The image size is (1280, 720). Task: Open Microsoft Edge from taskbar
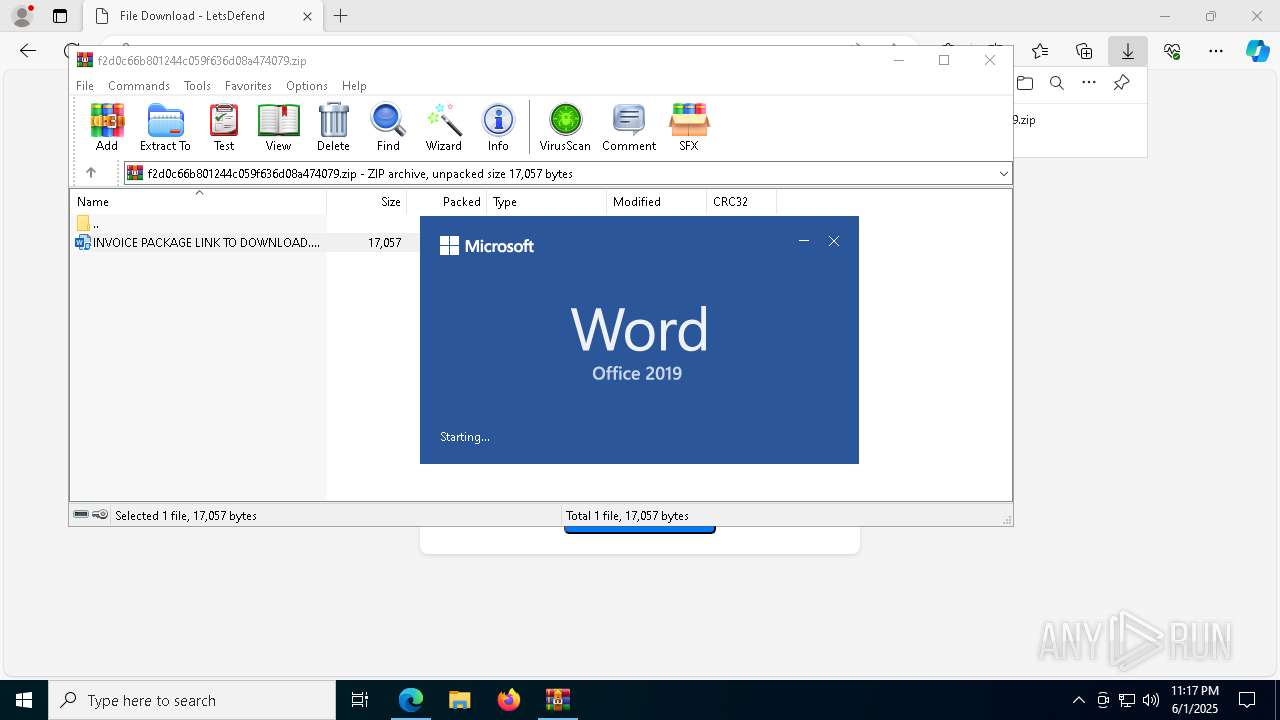tap(411, 700)
